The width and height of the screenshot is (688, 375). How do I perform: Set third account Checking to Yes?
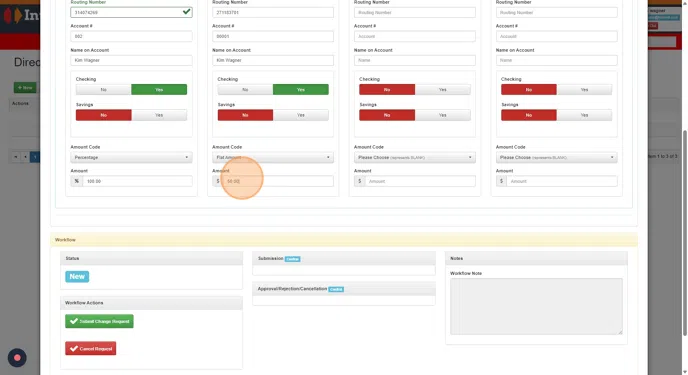[443, 89]
